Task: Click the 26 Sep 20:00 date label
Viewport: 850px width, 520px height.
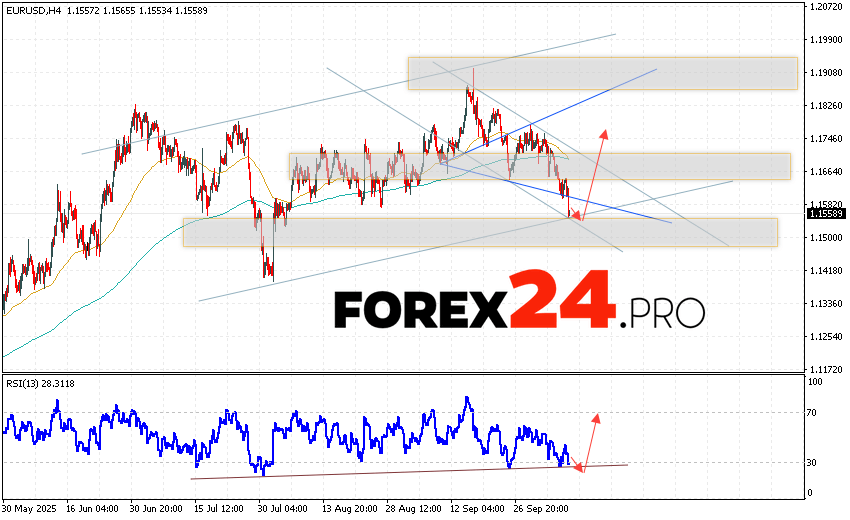Action: coord(542,507)
